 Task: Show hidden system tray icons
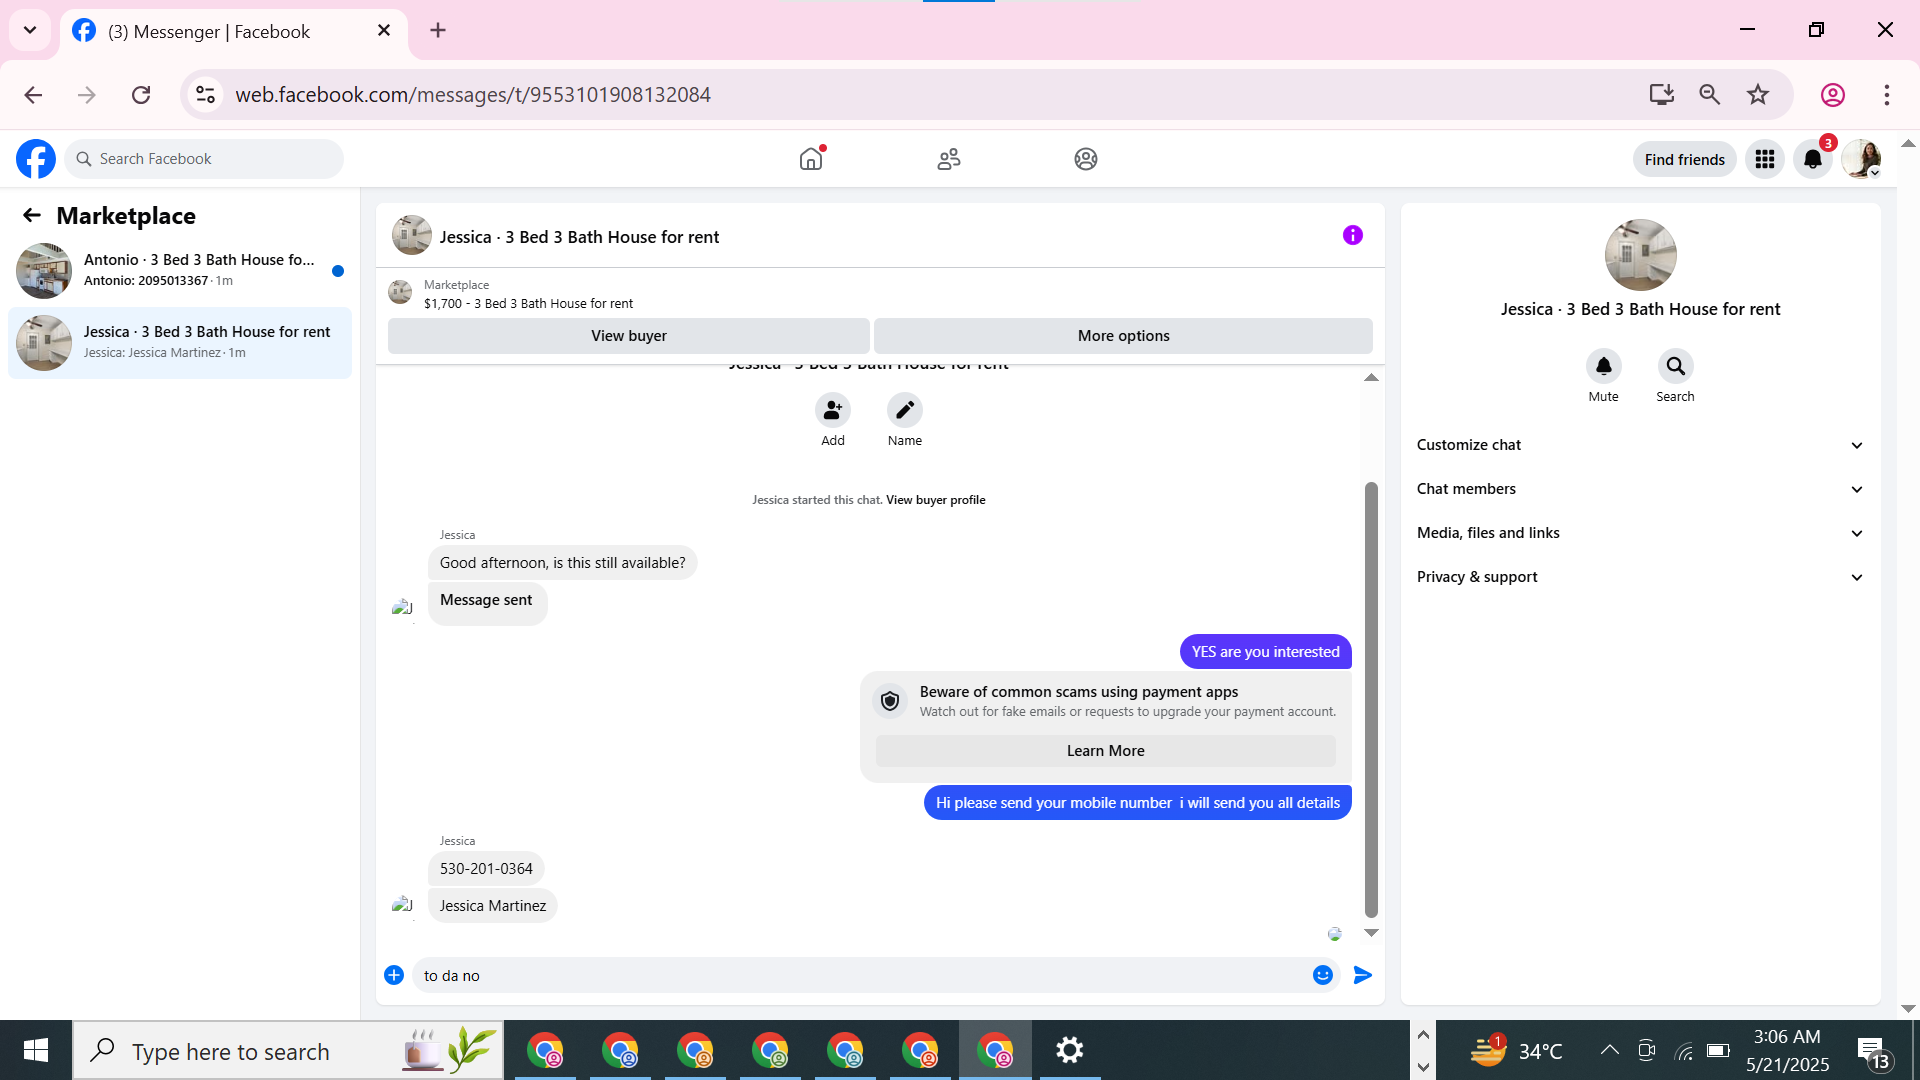coord(1609,1050)
